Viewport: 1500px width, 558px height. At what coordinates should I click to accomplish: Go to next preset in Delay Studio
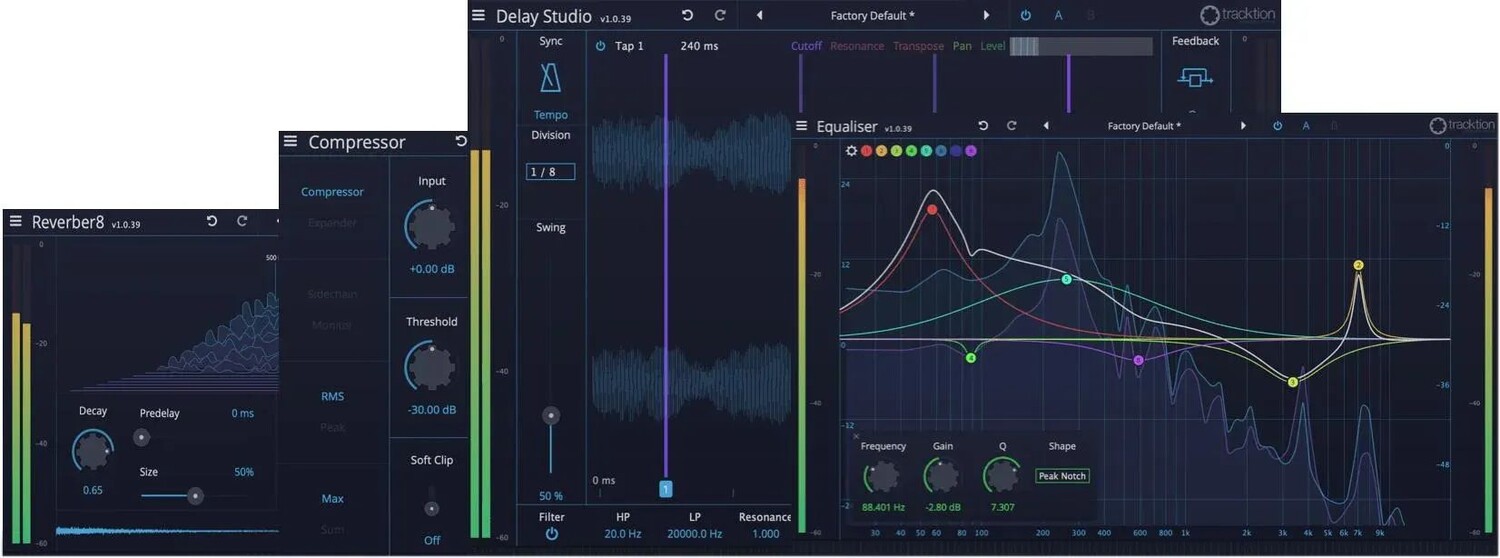[986, 15]
